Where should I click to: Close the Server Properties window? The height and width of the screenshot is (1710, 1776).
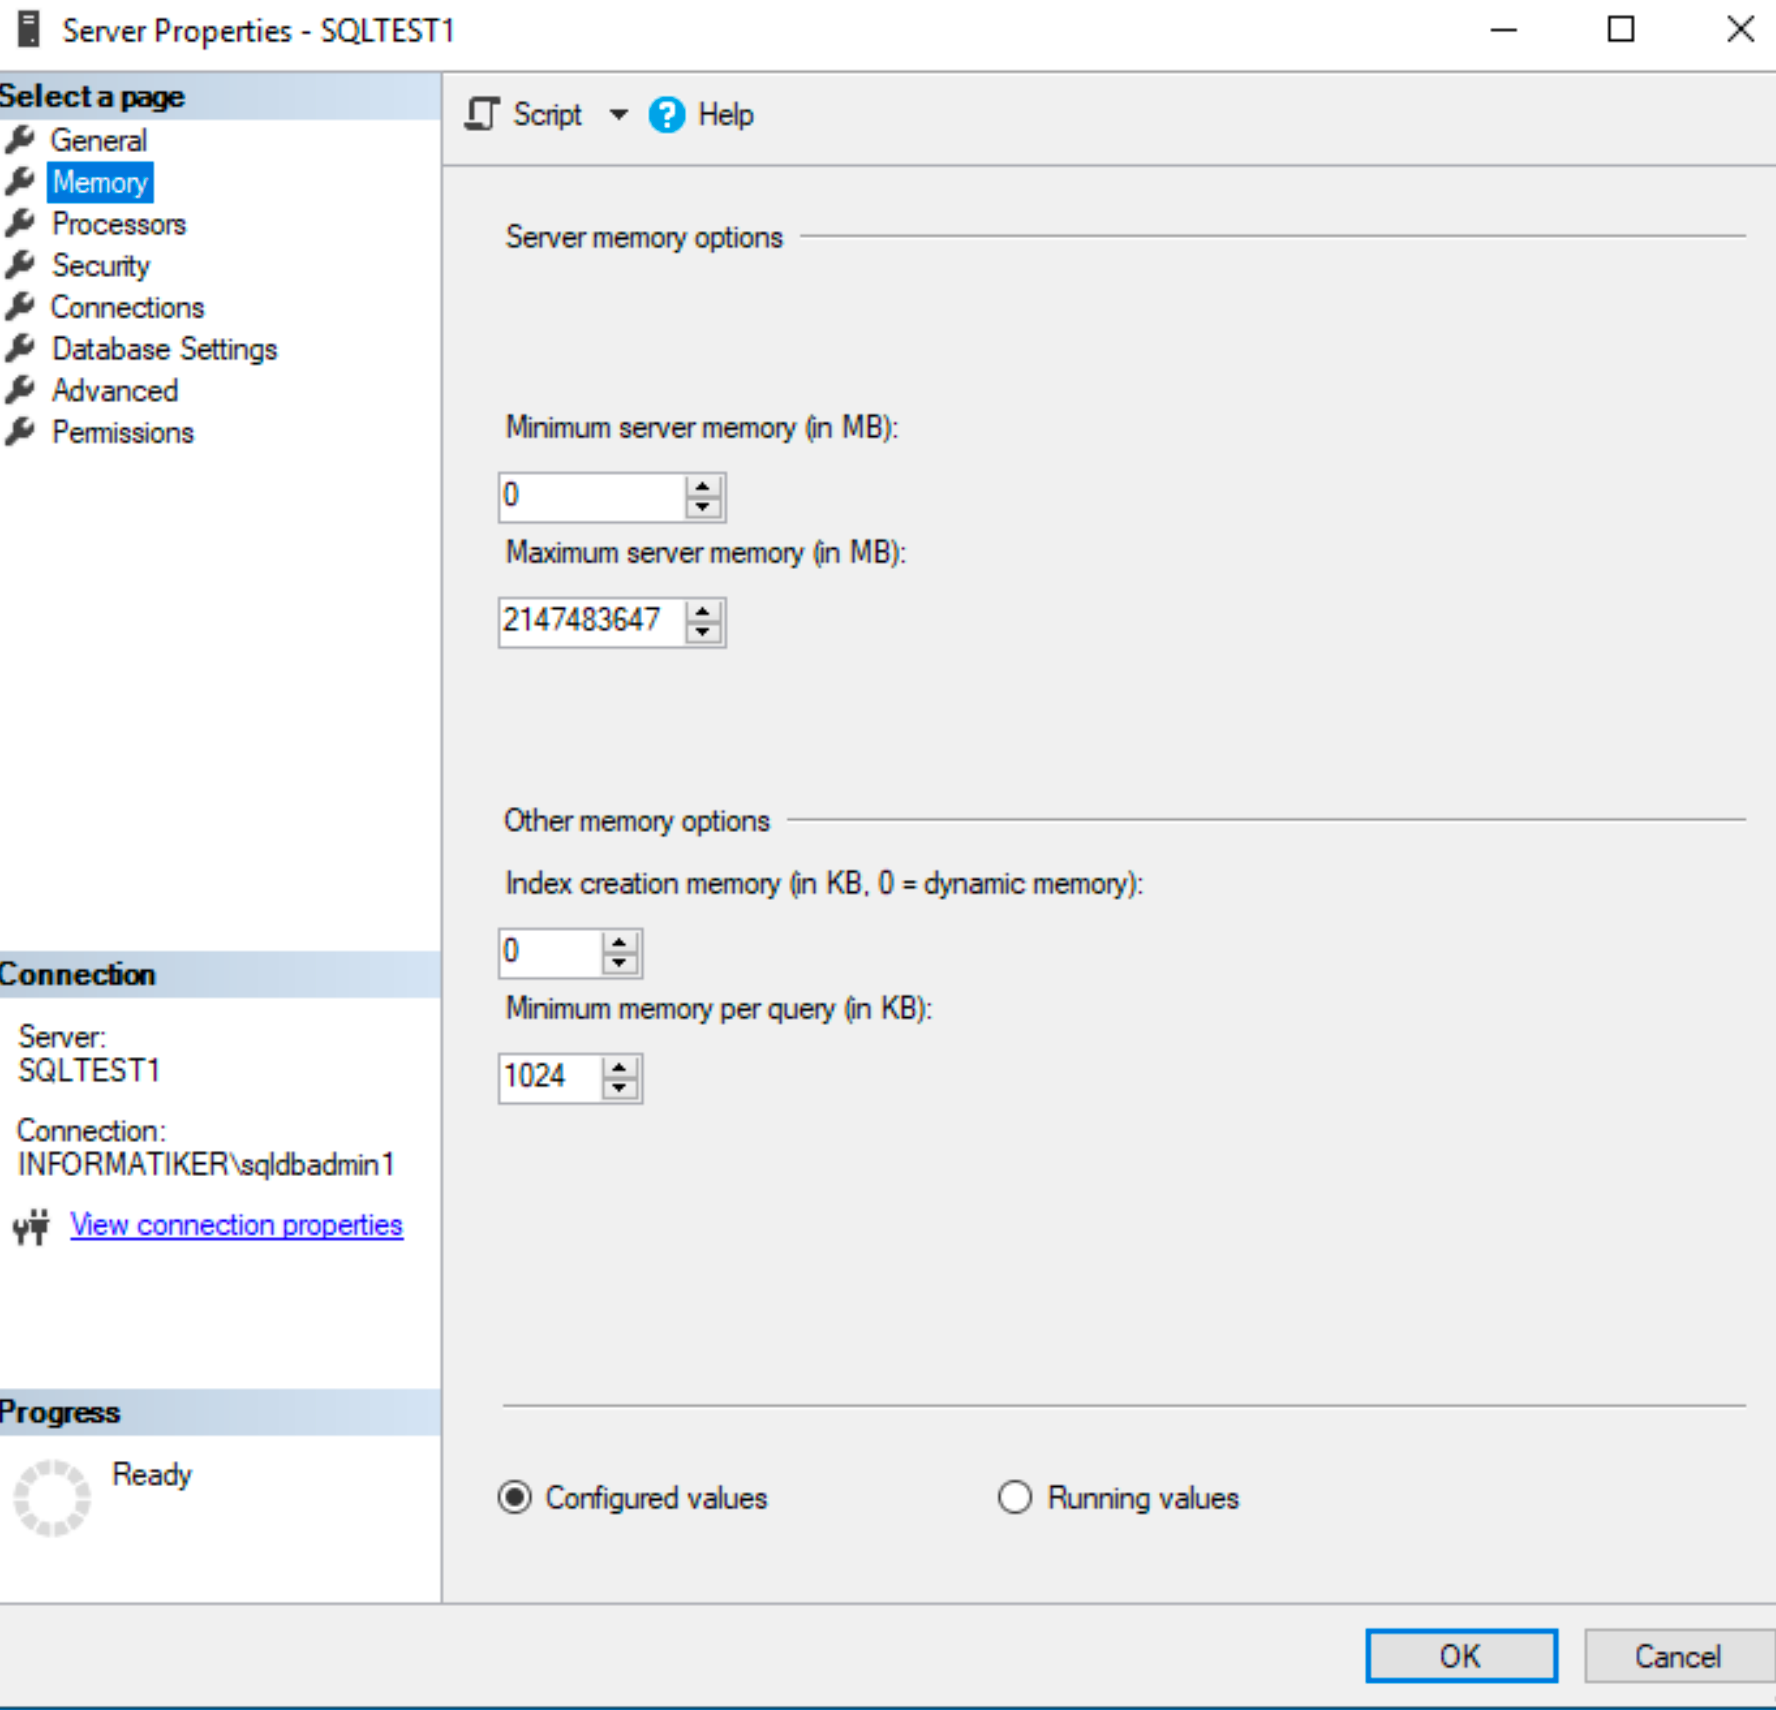coord(1740,30)
